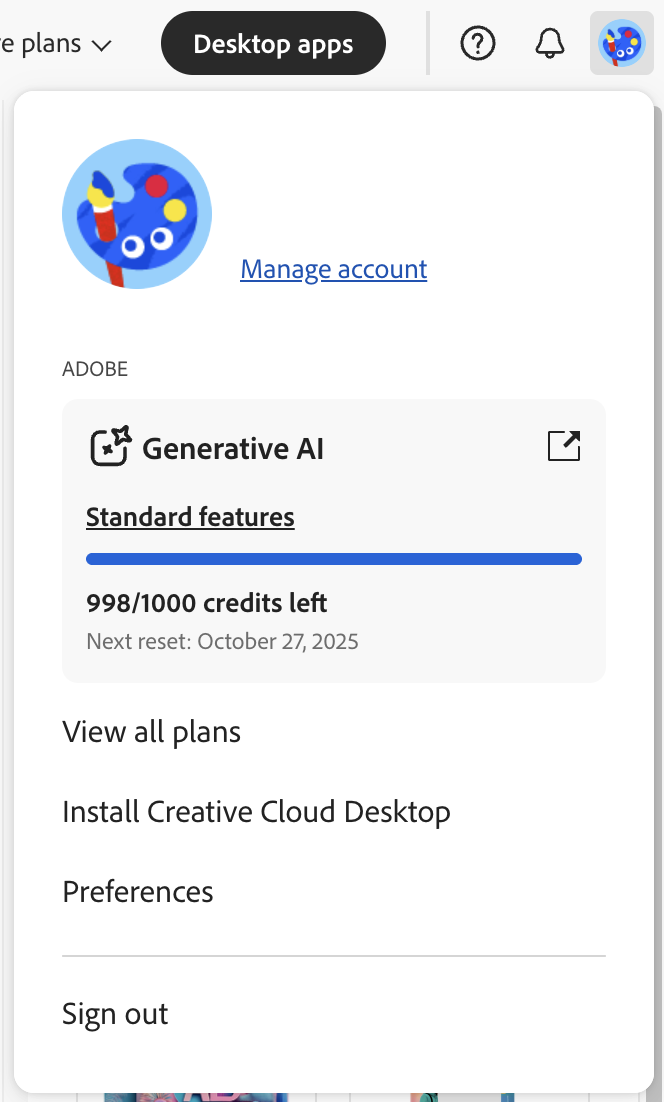Open the notifications bell icon
The height and width of the screenshot is (1102, 664).
549,43
